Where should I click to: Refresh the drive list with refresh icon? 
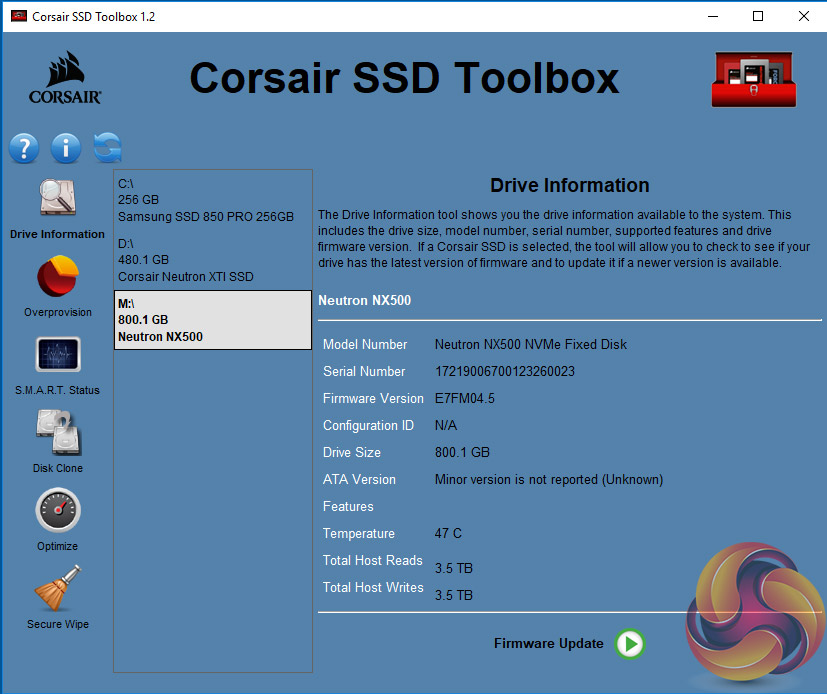click(x=107, y=148)
